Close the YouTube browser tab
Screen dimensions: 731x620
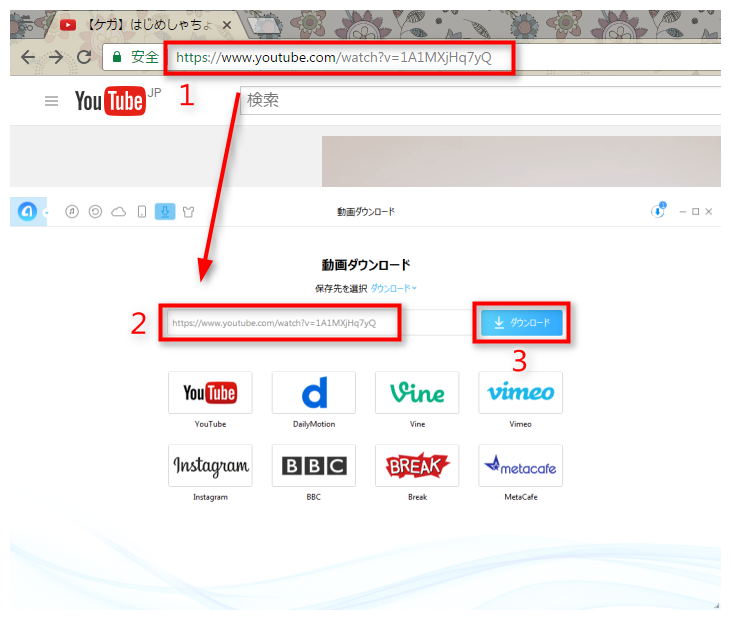[227, 25]
